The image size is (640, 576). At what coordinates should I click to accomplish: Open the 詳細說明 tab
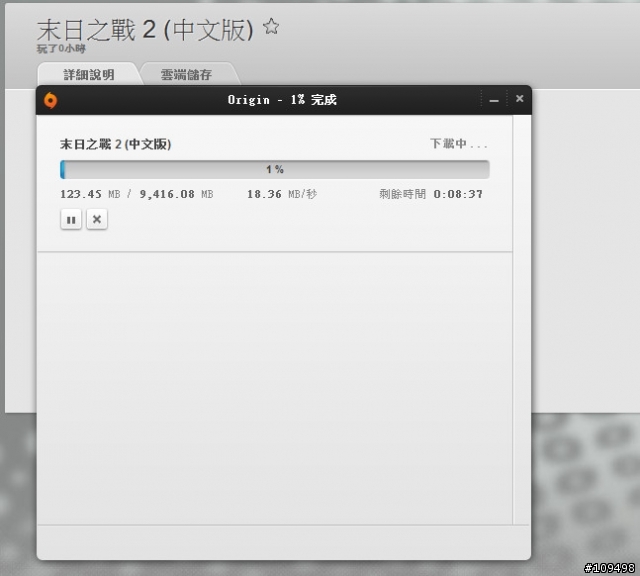pos(89,74)
